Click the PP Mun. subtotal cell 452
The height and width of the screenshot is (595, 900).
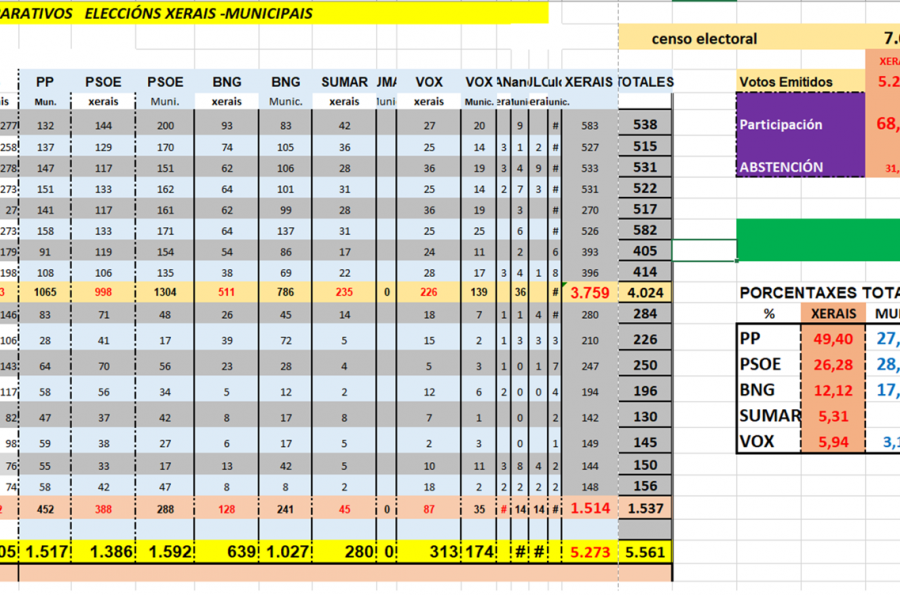tap(45, 509)
